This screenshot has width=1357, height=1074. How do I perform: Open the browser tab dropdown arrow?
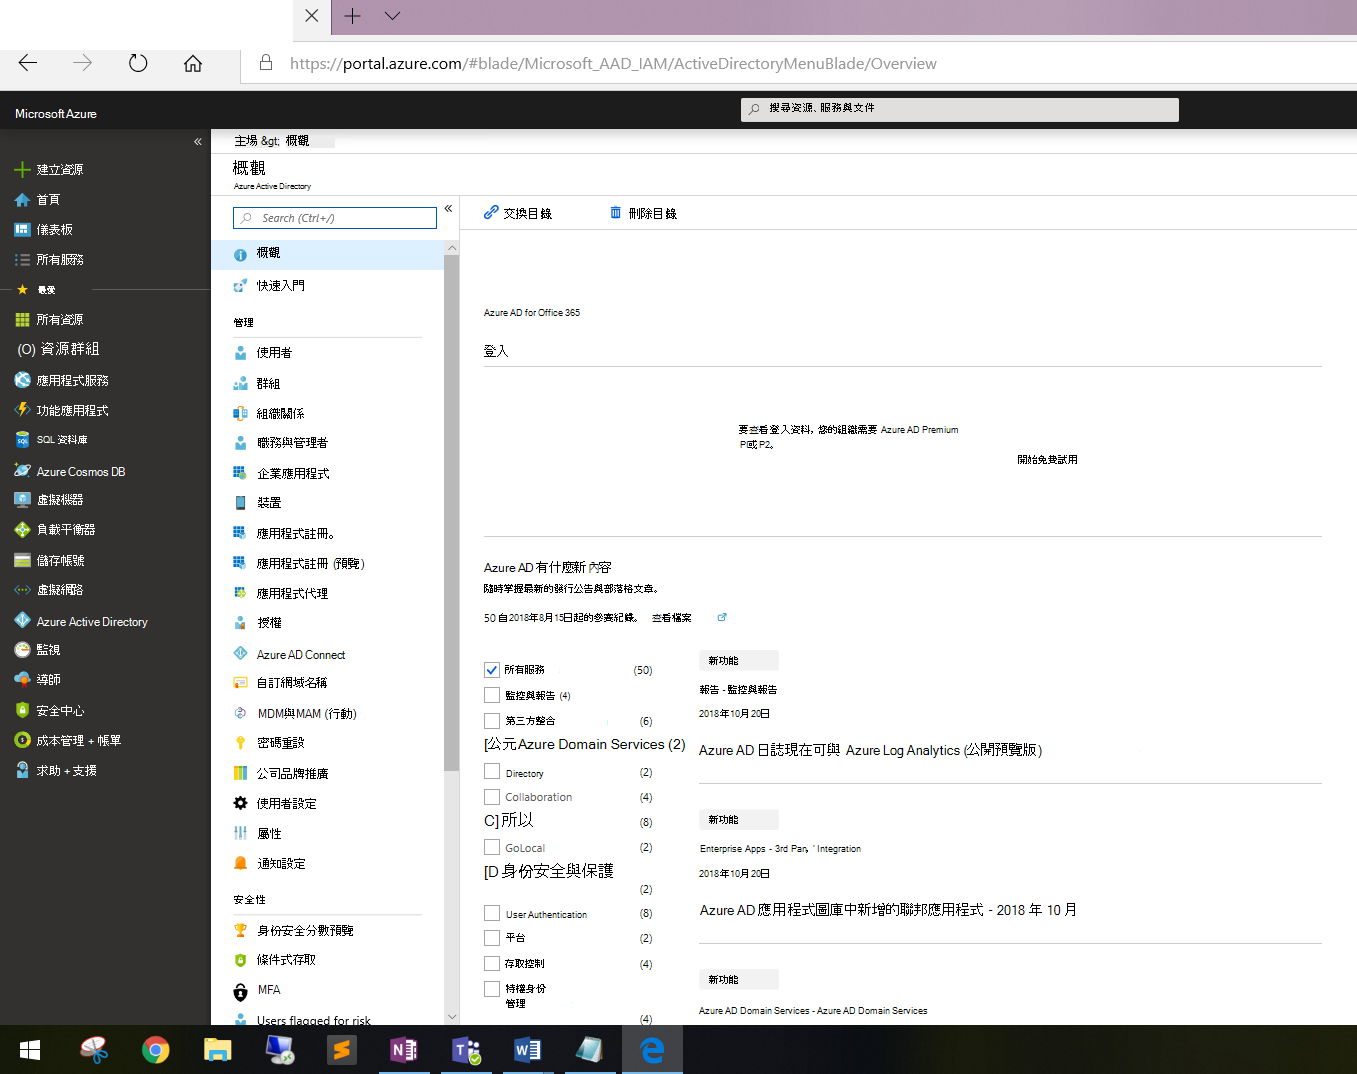point(392,16)
